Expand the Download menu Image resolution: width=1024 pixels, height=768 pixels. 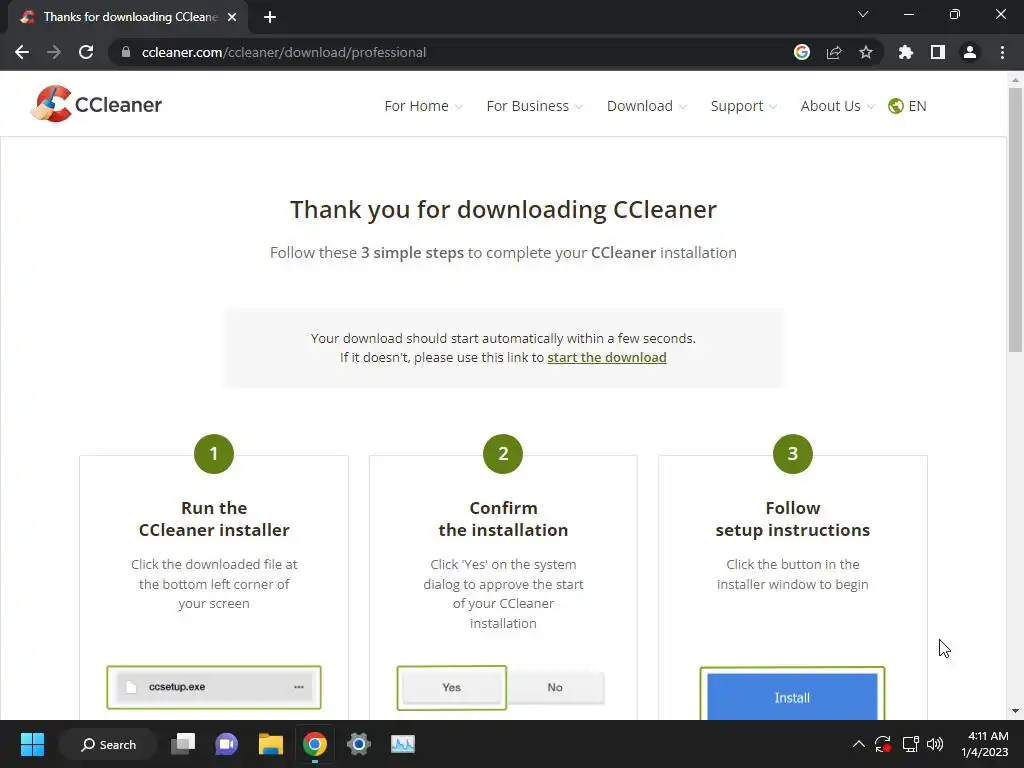(x=647, y=106)
